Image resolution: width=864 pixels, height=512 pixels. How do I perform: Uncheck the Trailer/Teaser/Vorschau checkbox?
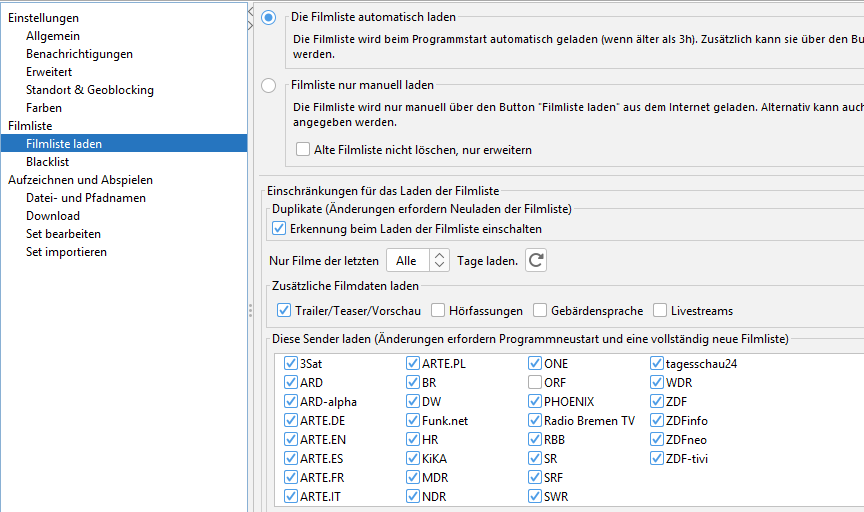284,311
